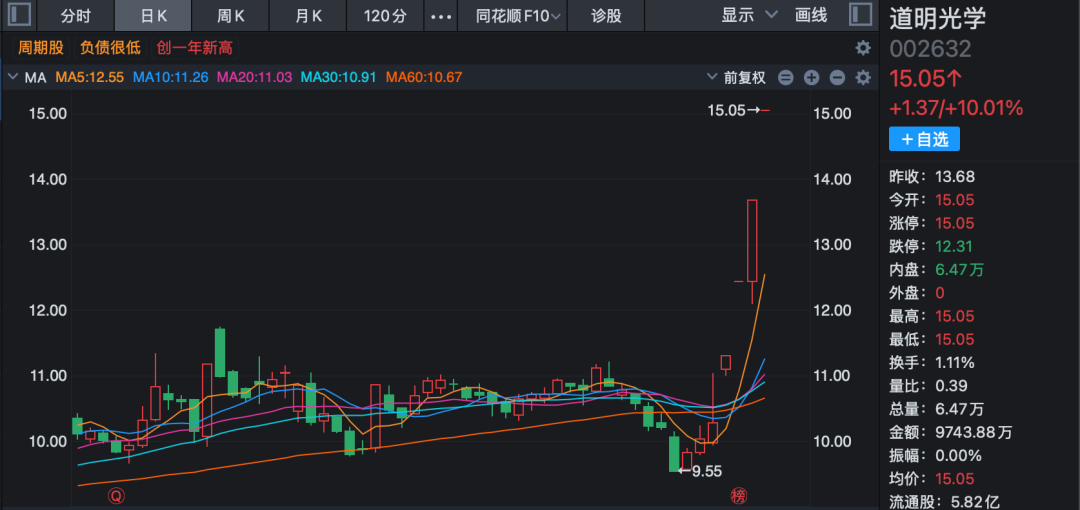Switch to the 分时 tab
Screen dimensions: 1080x510
[x=75, y=16]
